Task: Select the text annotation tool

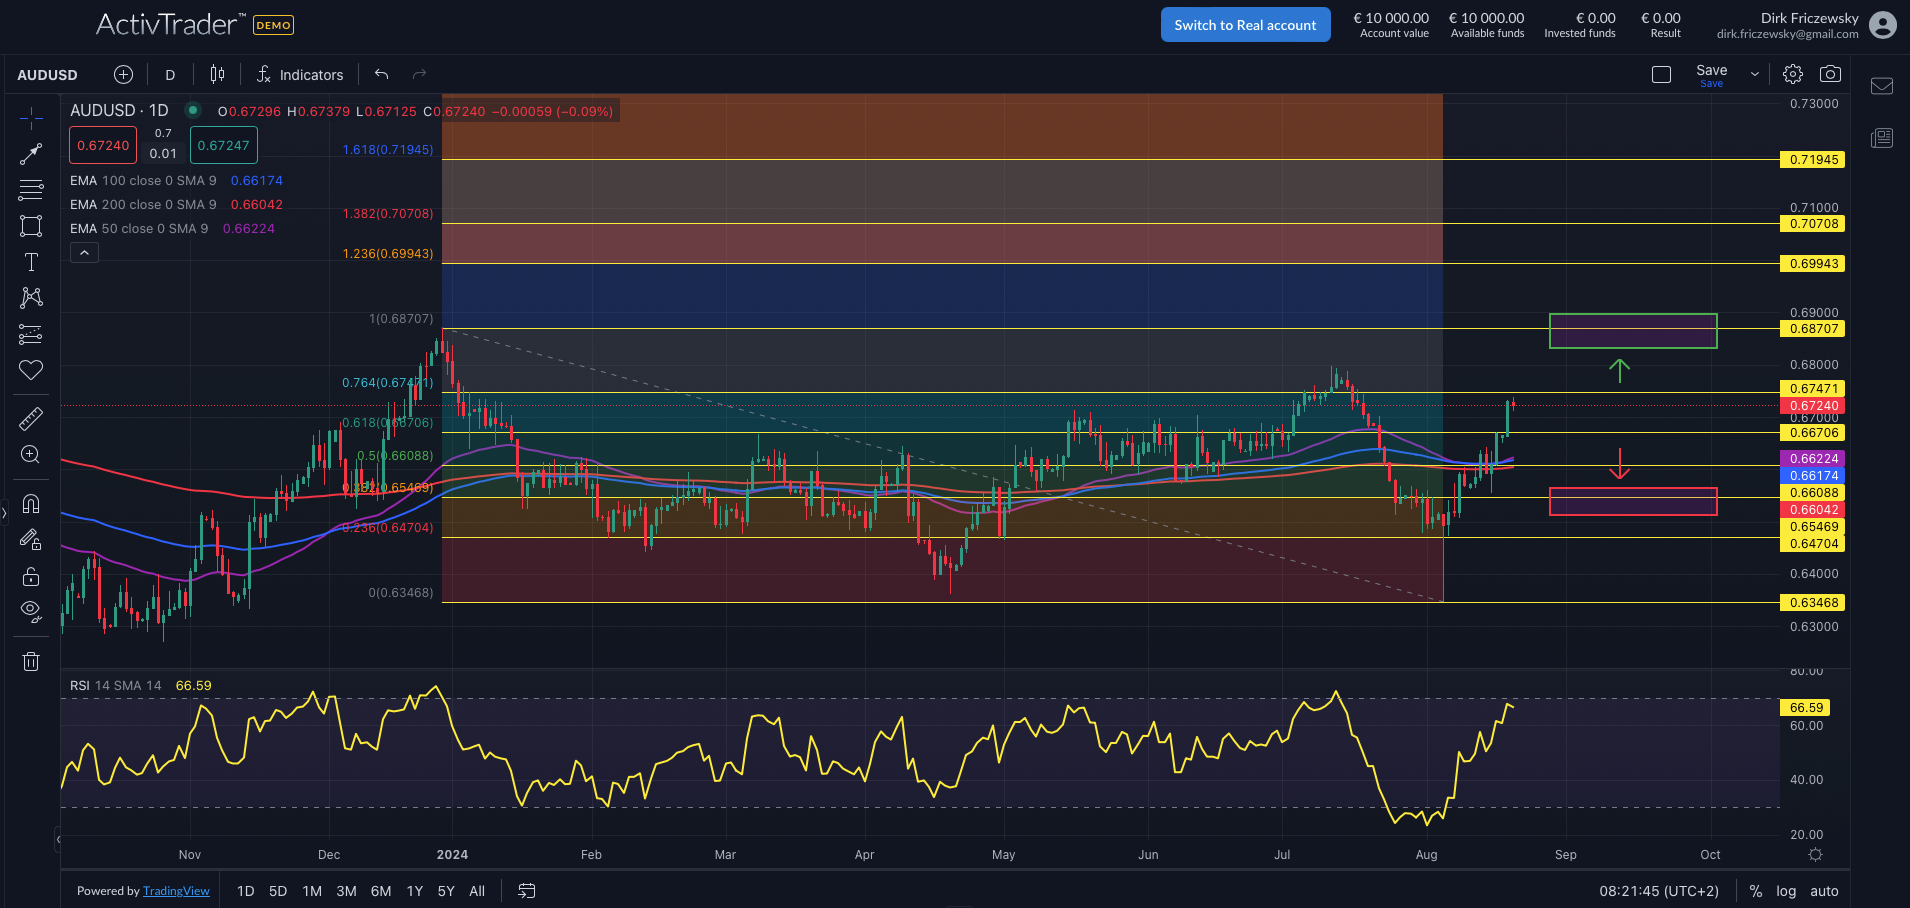Action: pyautogui.click(x=31, y=262)
